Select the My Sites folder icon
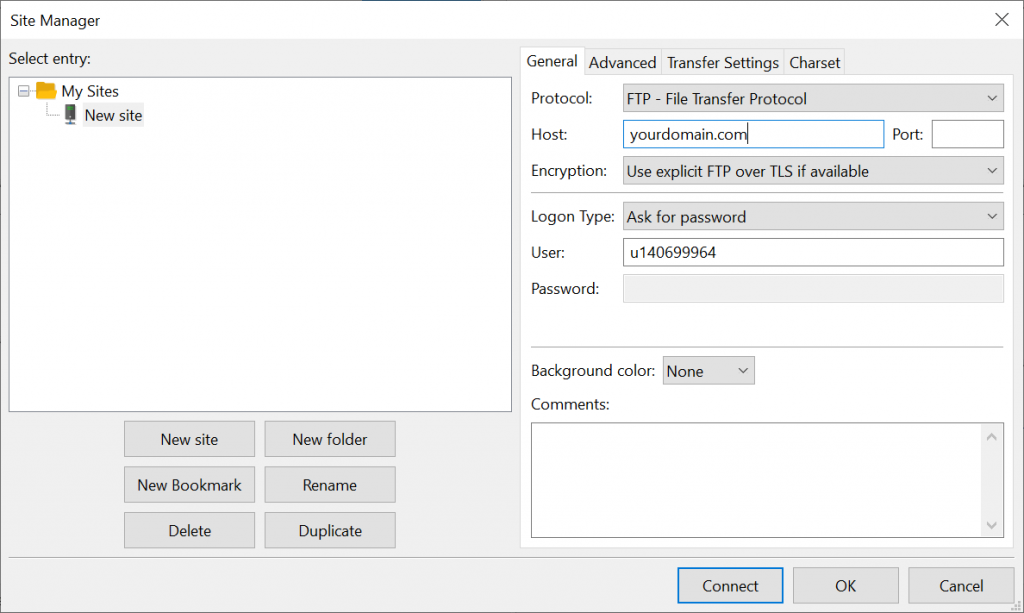The height and width of the screenshot is (613, 1024). pyautogui.click(x=46, y=91)
